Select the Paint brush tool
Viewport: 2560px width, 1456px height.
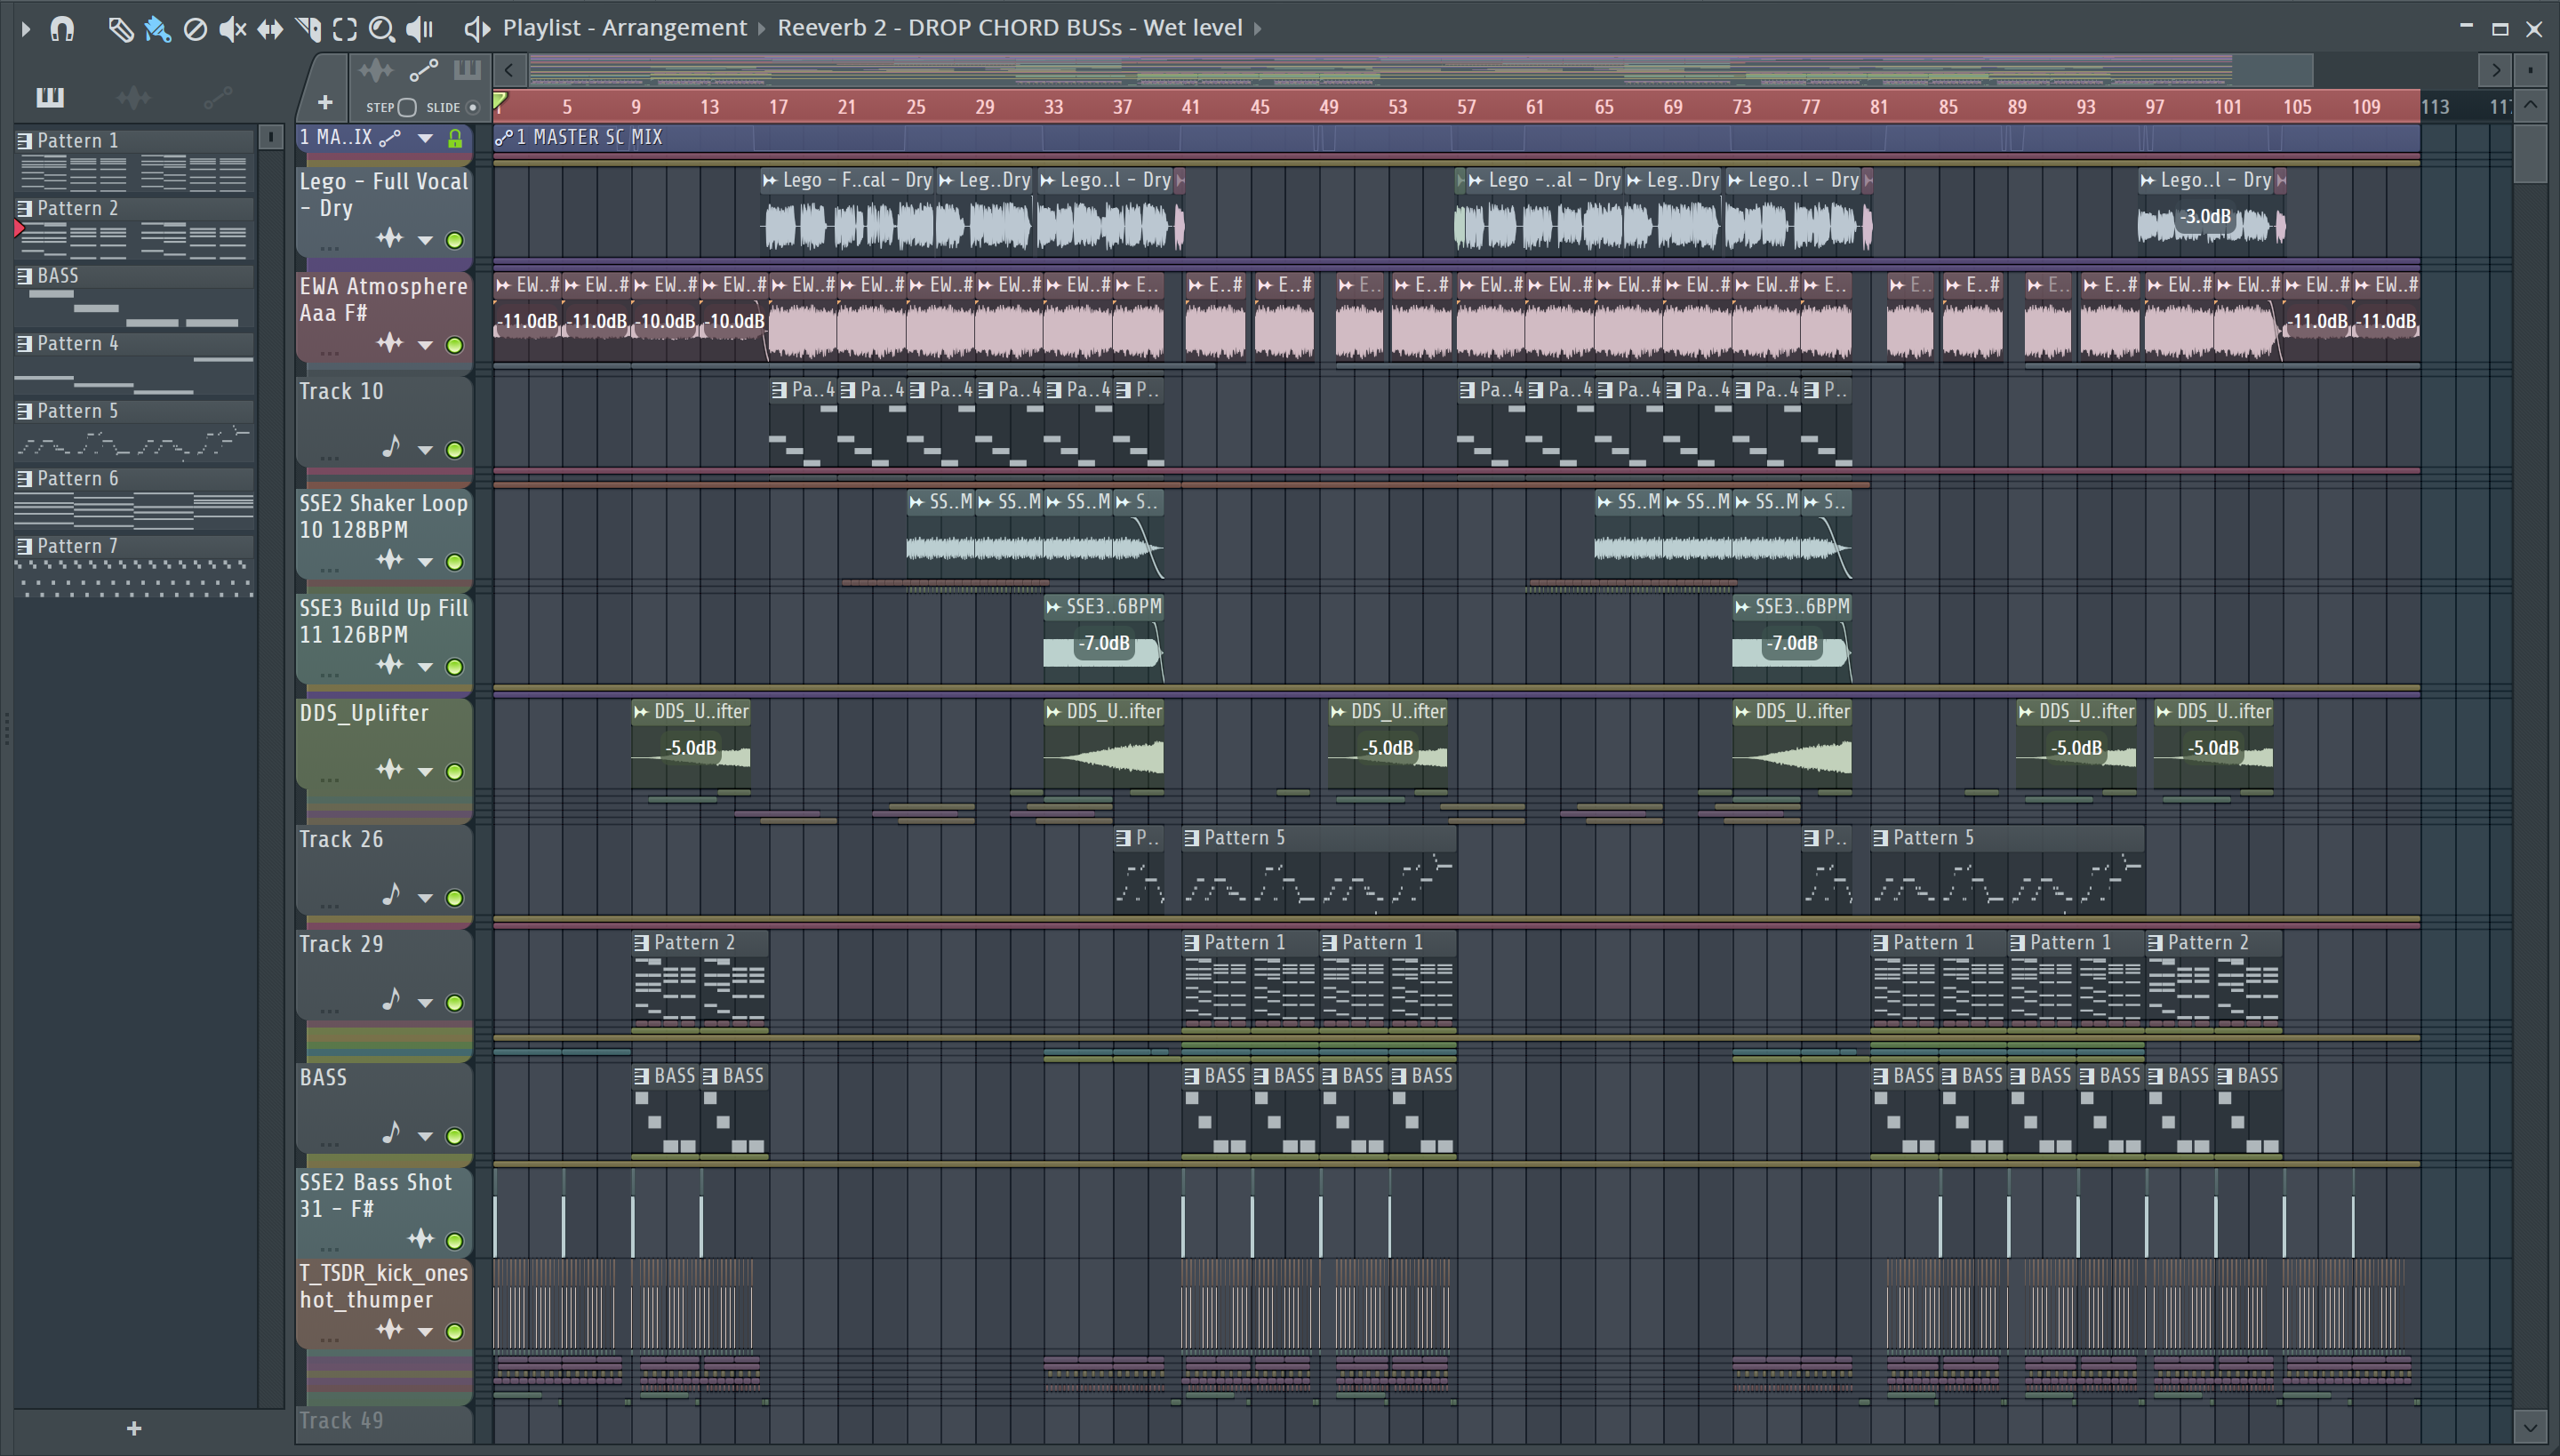click(x=157, y=29)
